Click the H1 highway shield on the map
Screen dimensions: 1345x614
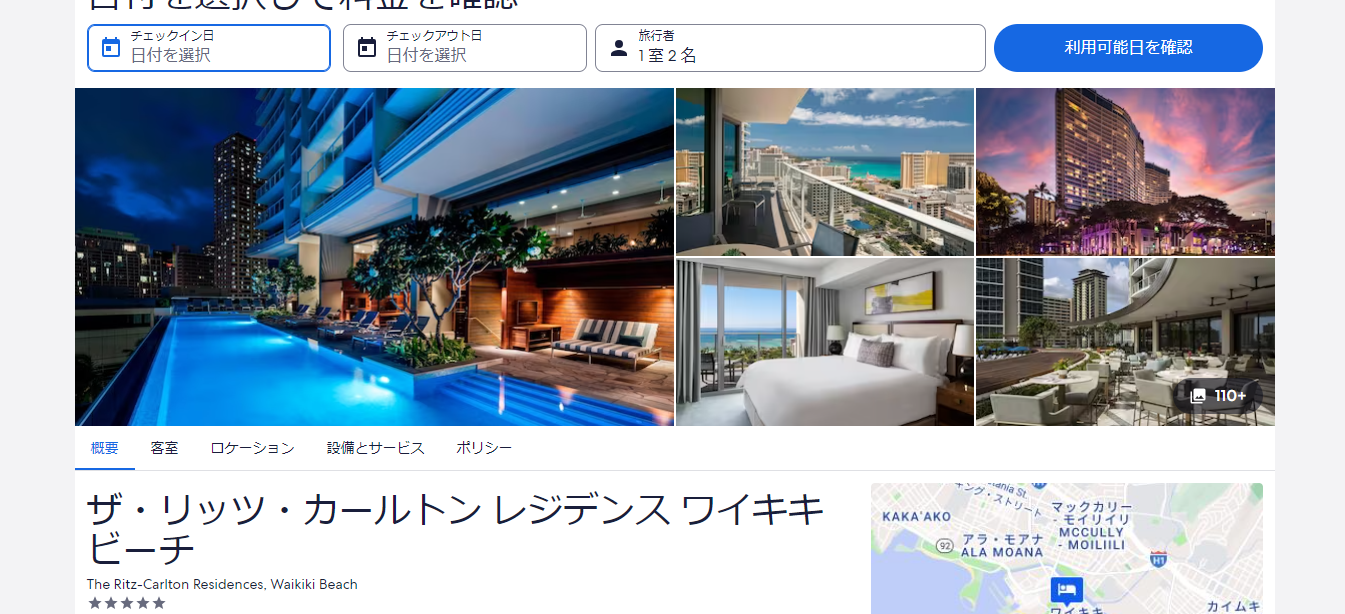tap(1159, 559)
